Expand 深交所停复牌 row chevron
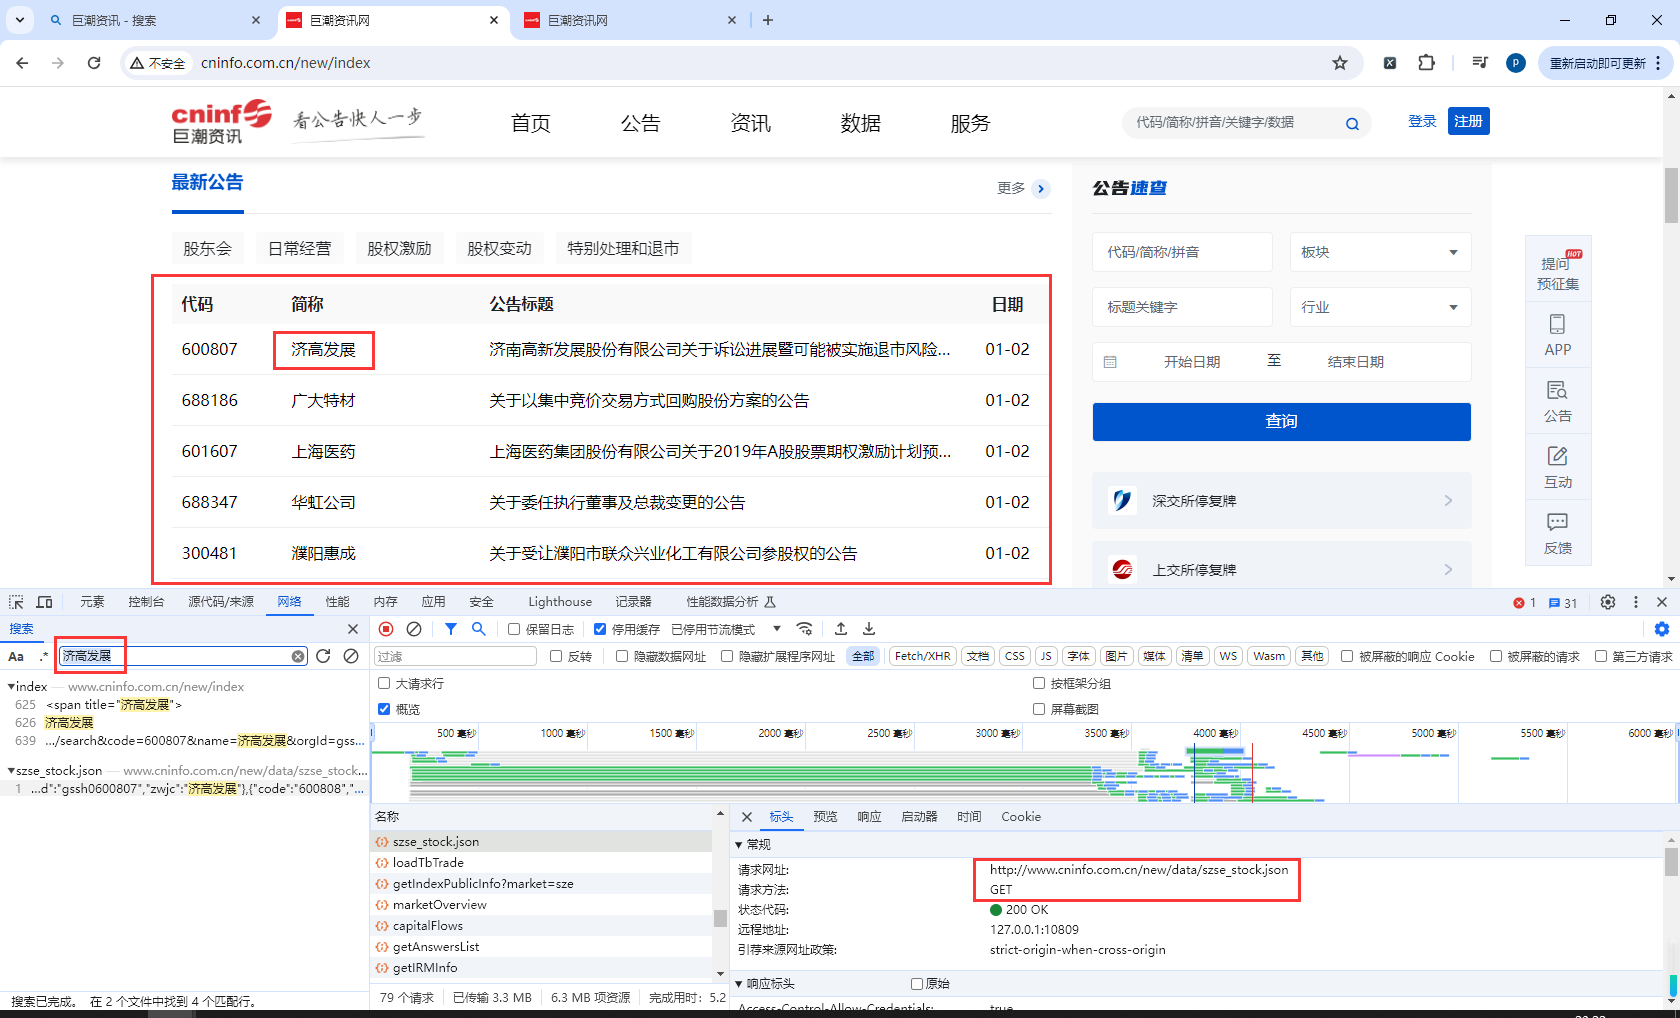1680x1018 pixels. pyautogui.click(x=1448, y=501)
